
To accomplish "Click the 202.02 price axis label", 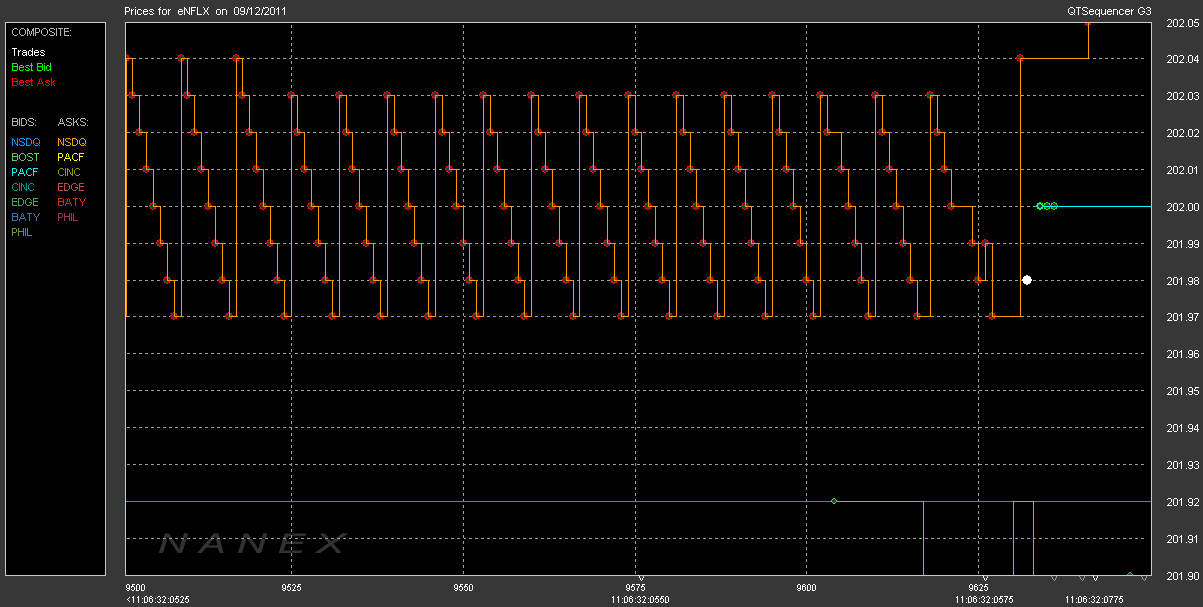I will [1182, 133].
